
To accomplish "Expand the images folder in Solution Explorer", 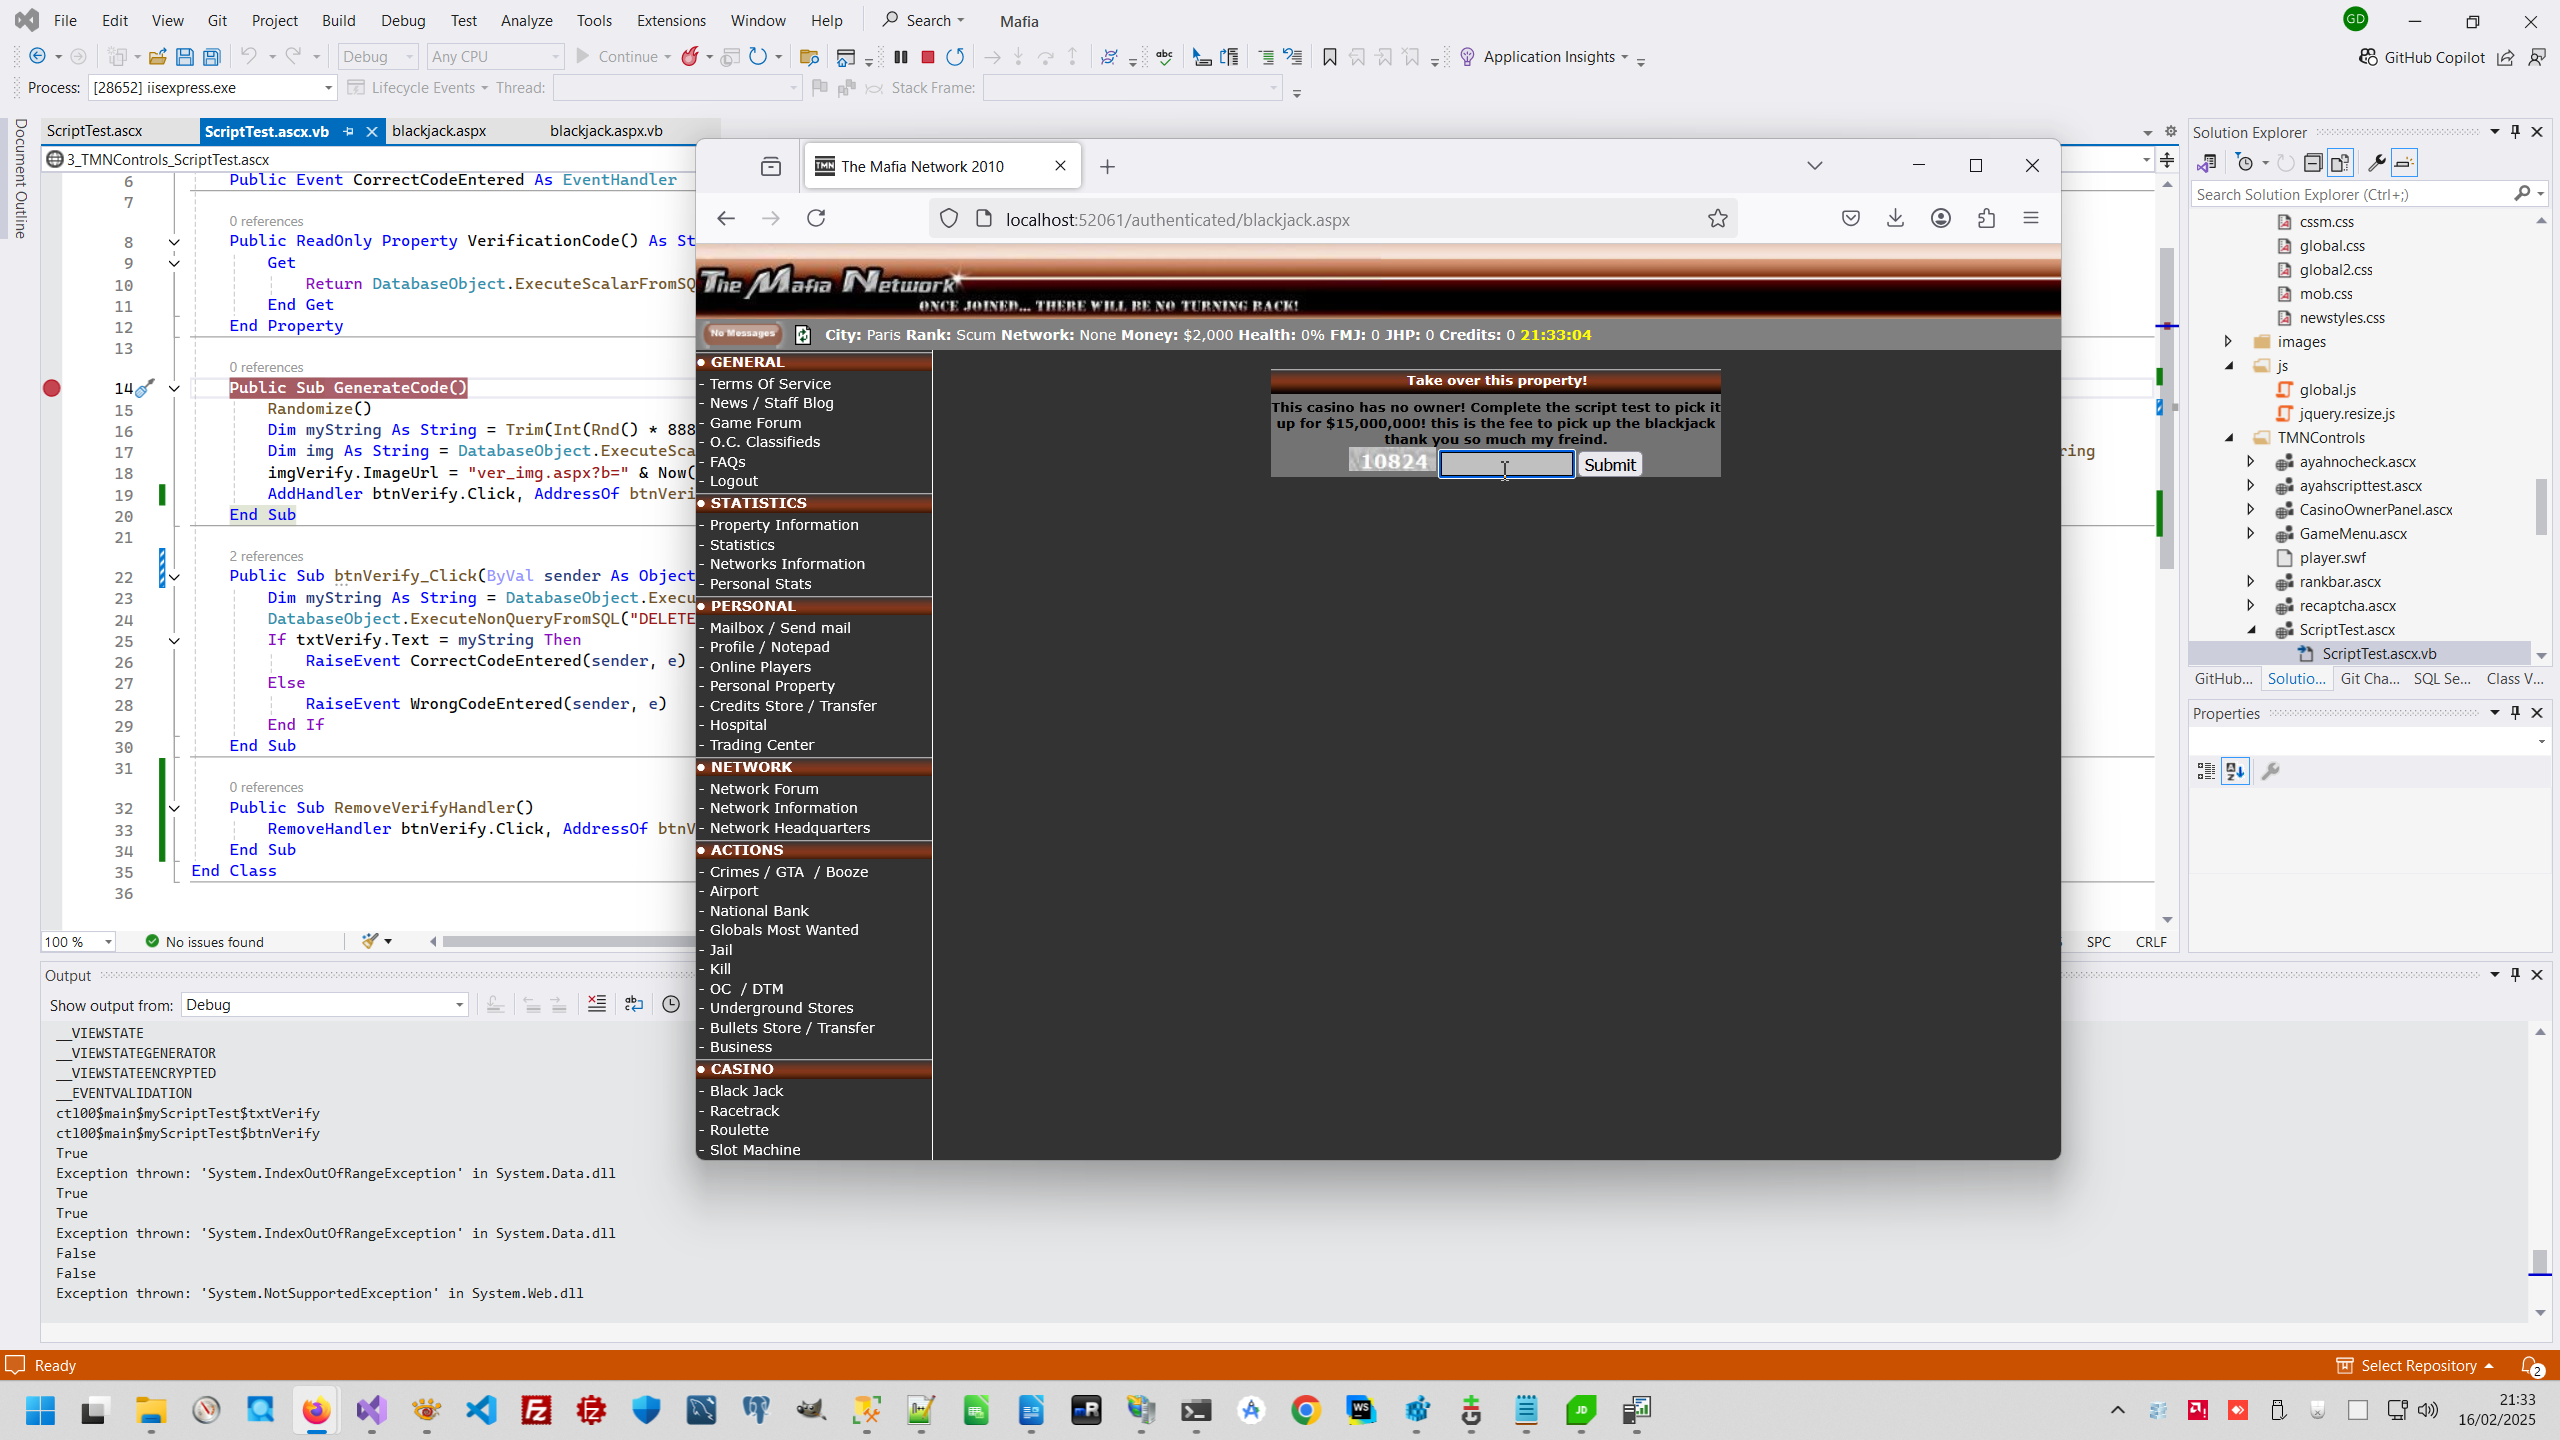I will click(x=2228, y=341).
